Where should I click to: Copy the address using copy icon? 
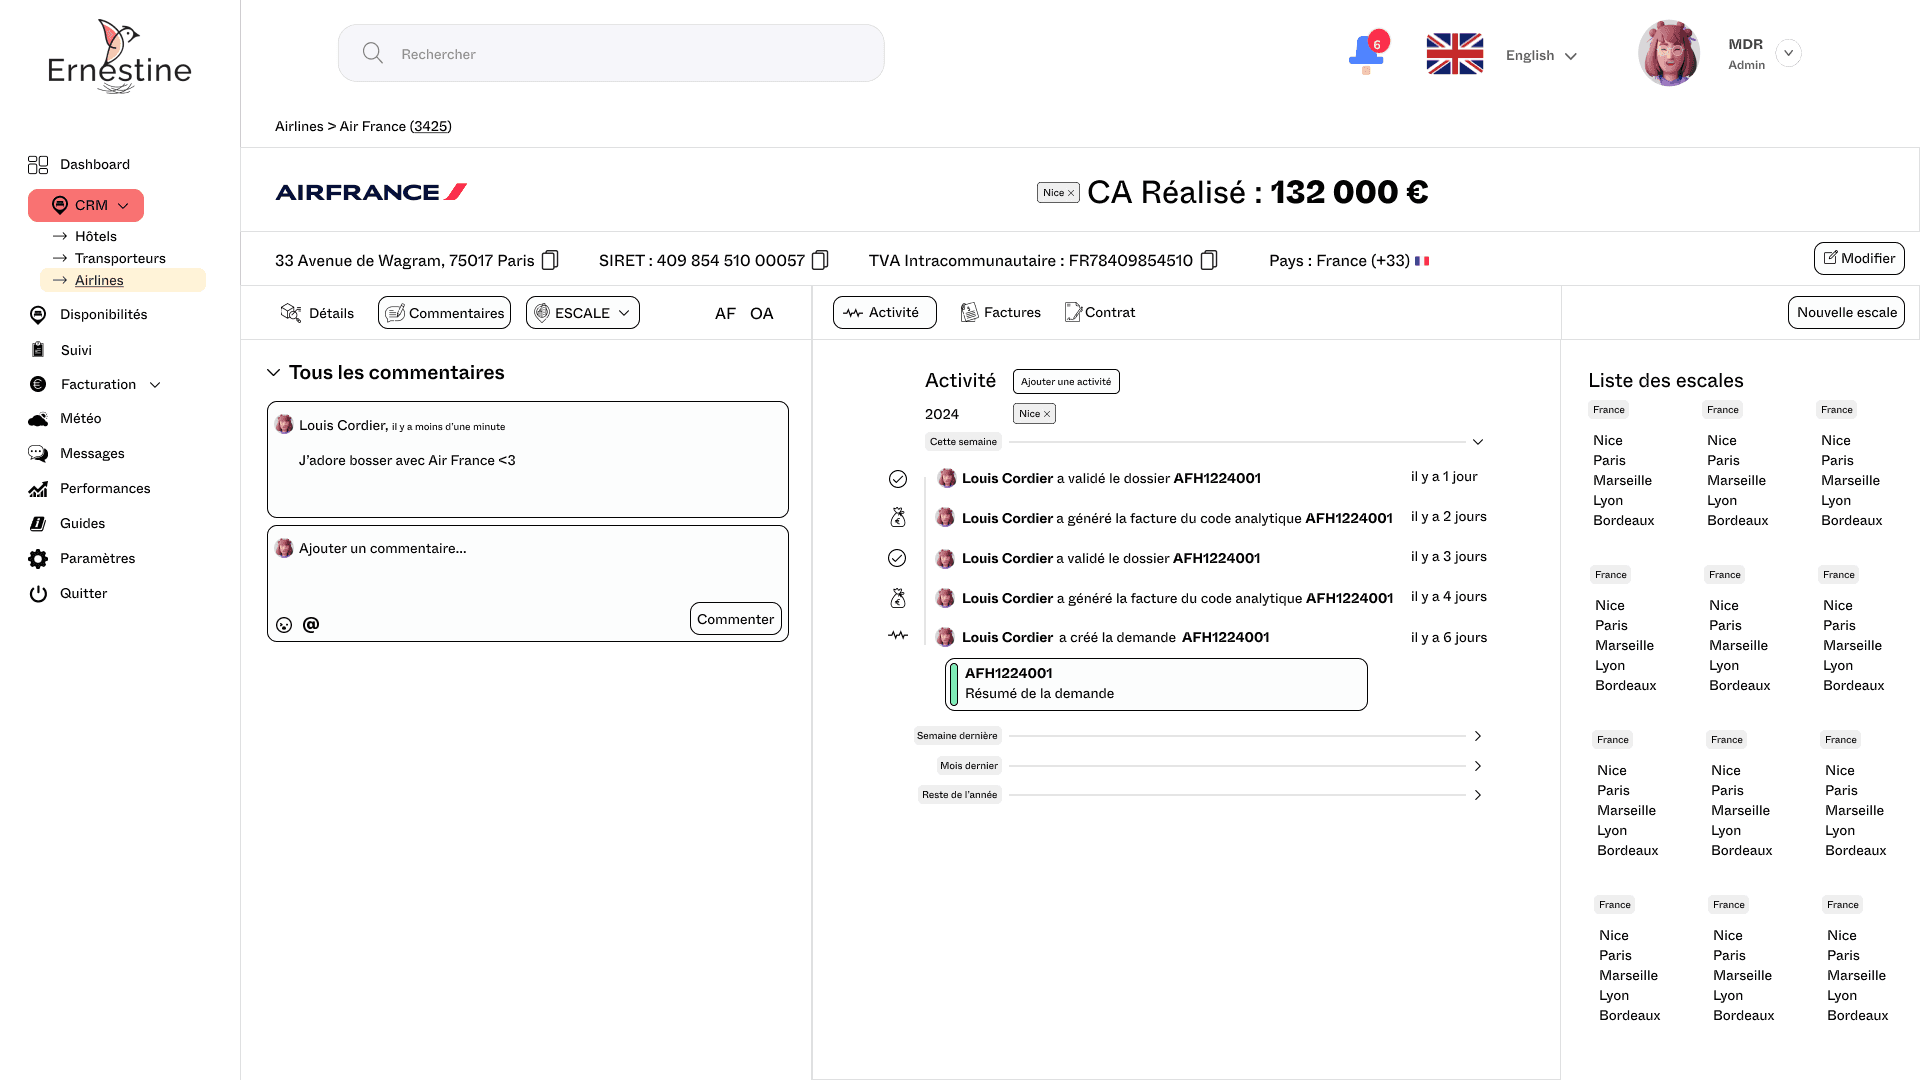[550, 260]
